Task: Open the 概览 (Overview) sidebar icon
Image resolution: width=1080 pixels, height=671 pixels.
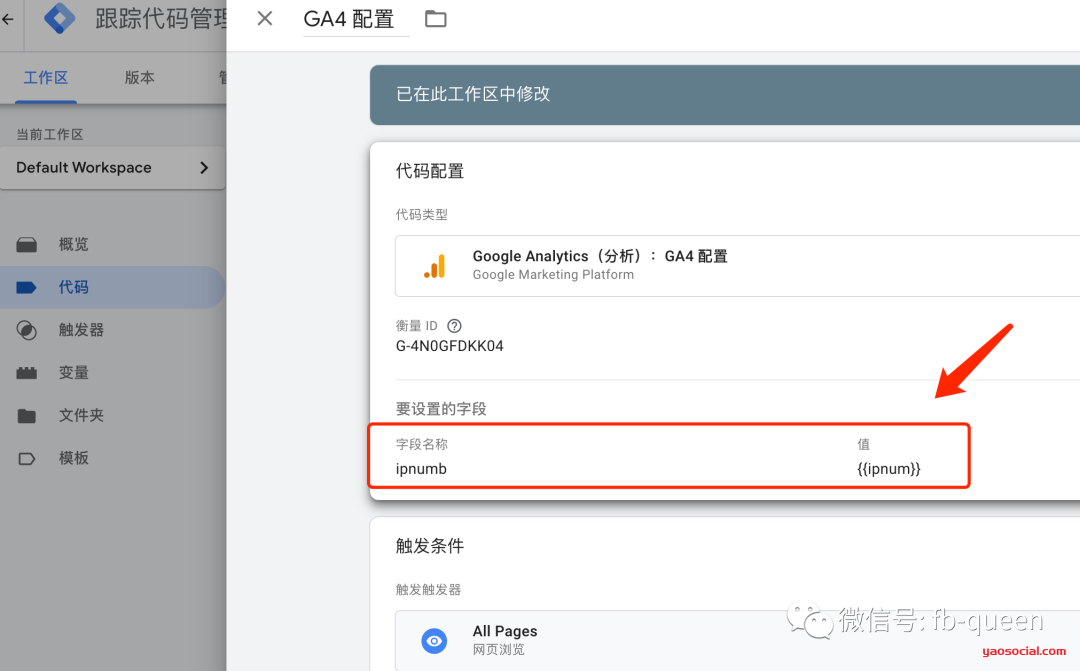Action: (27, 244)
